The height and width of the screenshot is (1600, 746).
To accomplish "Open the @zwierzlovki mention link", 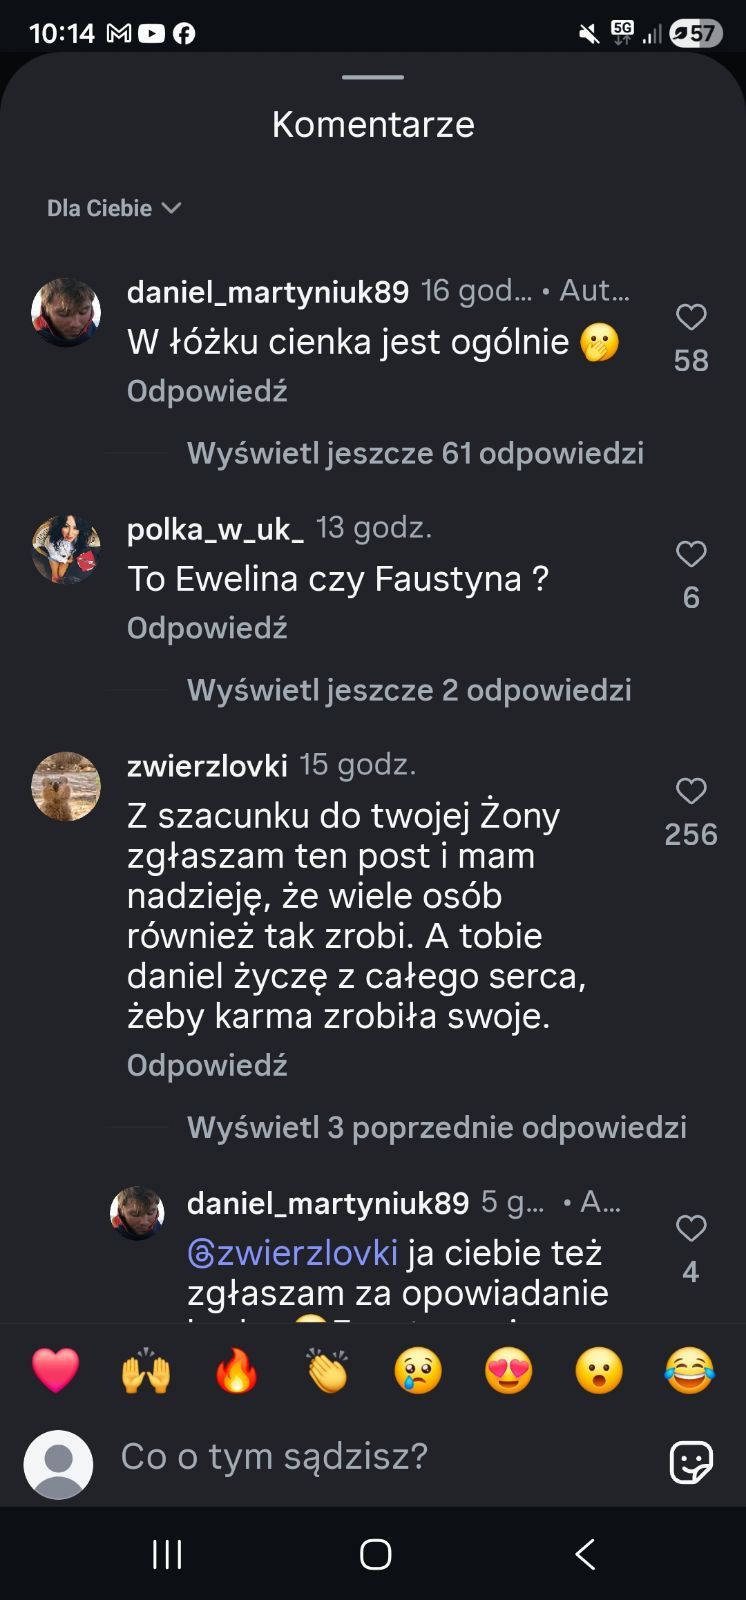I will (291, 1252).
